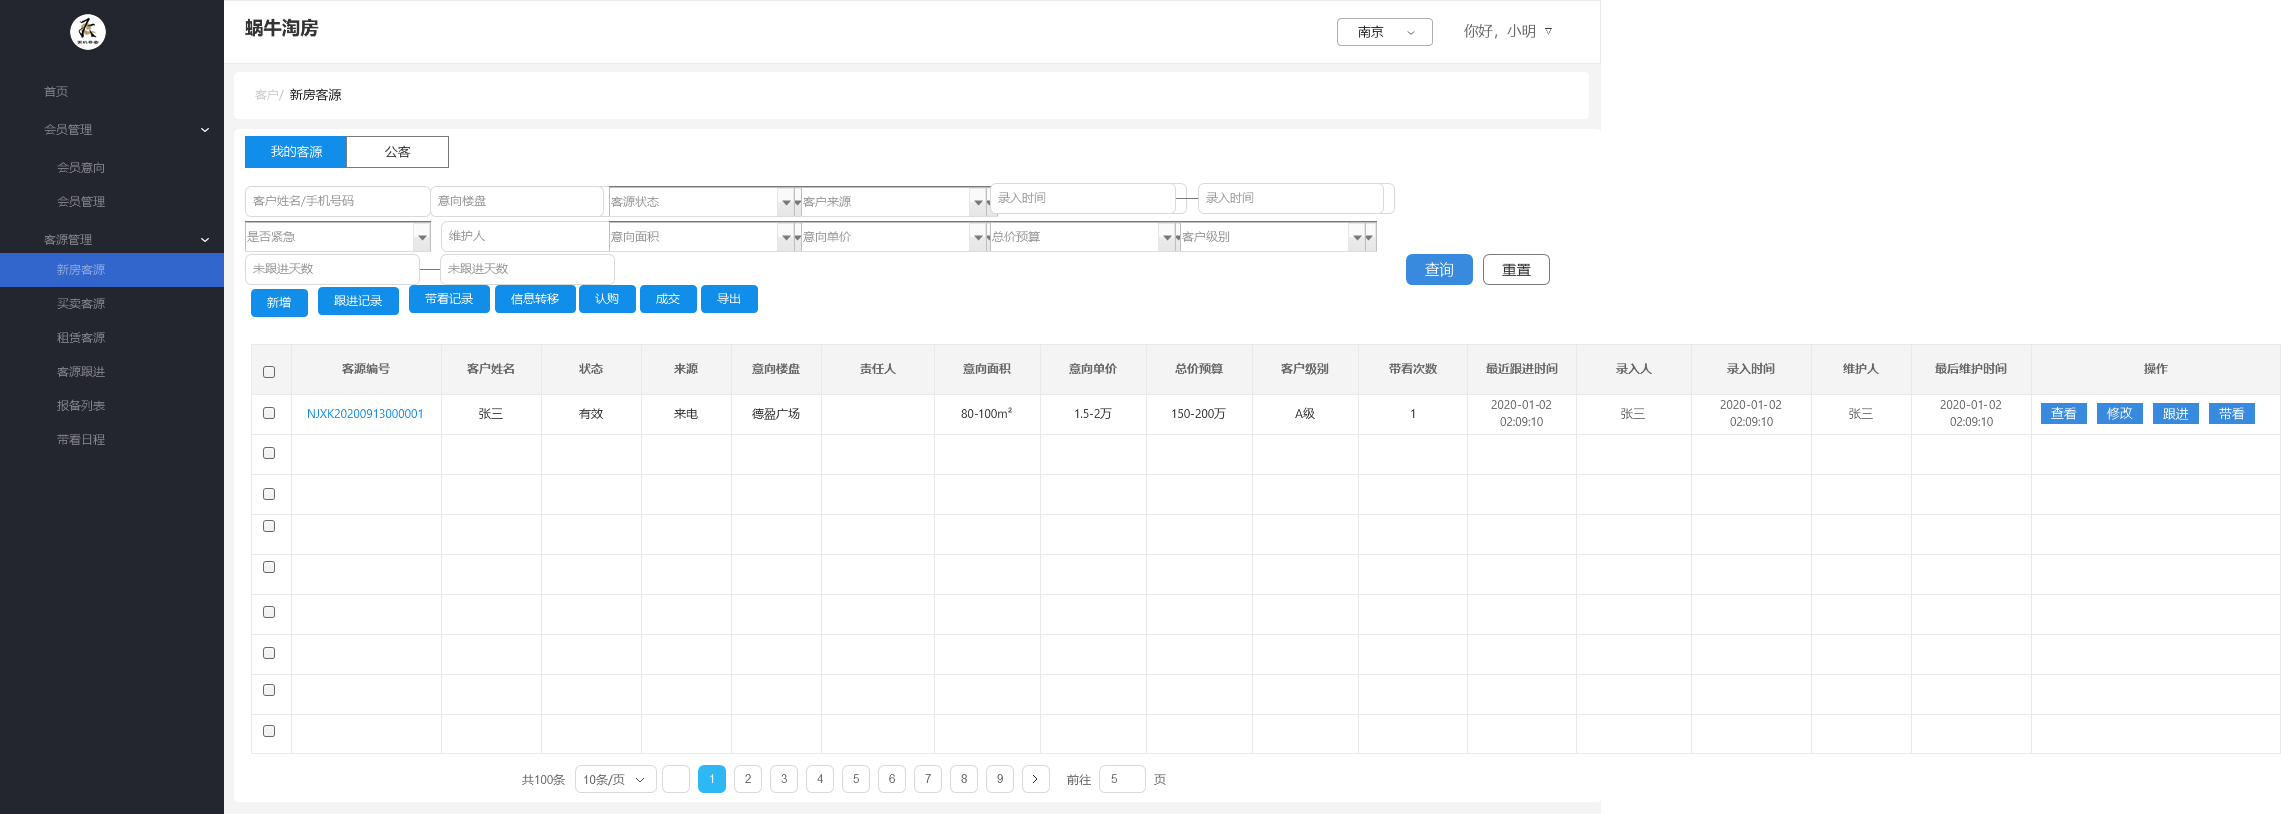Click the 重置 button
The image size is (2281, 814).
pyautogui.click(x=1516, y=270)
